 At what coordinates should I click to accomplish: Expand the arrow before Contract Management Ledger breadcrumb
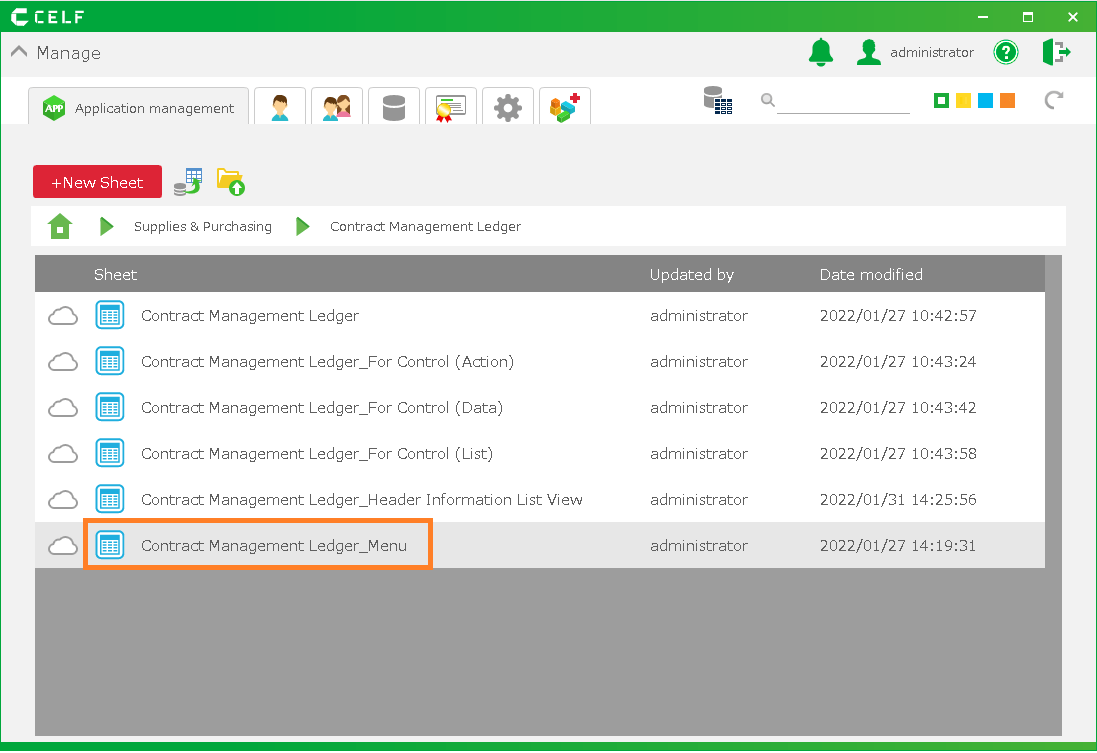(302, 227)
